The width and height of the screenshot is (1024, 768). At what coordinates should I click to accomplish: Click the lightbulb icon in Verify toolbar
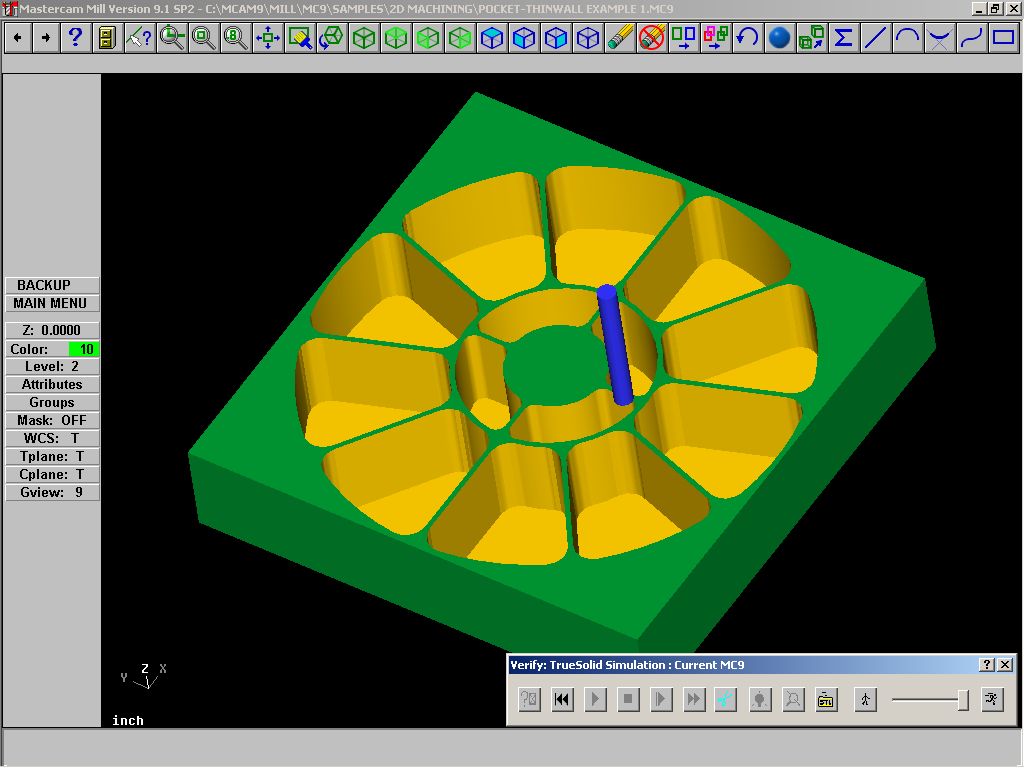[760, 700]
